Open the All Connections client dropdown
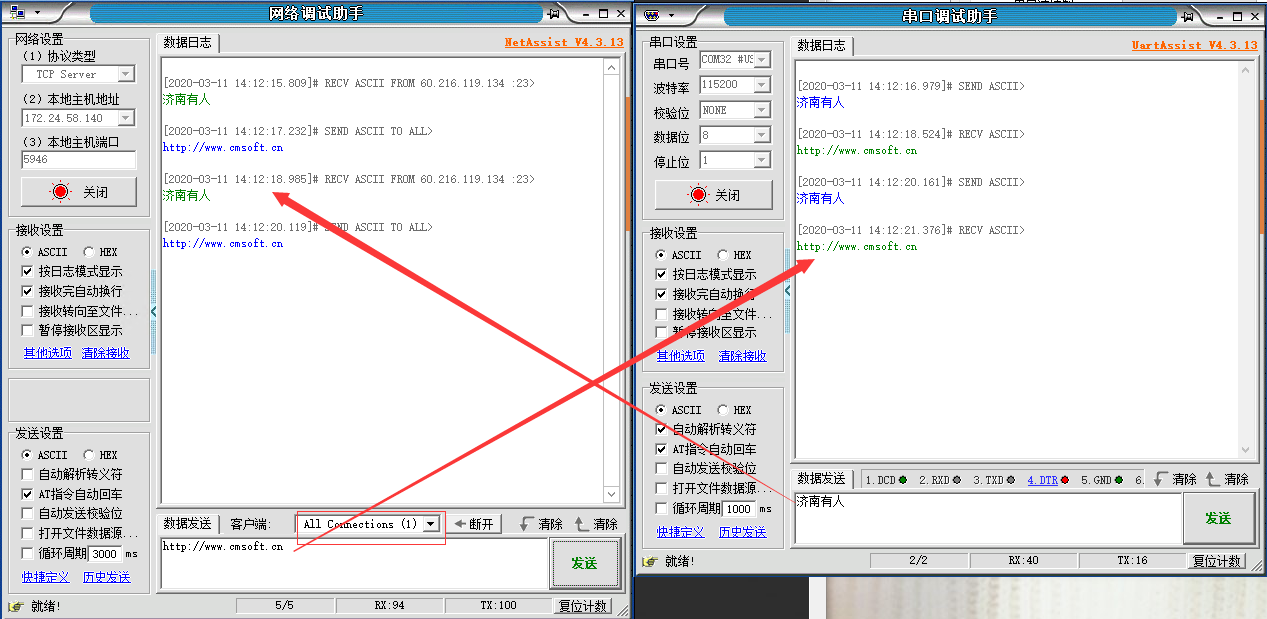Screen dimensions: 1267x619 (x=431, y=524)
